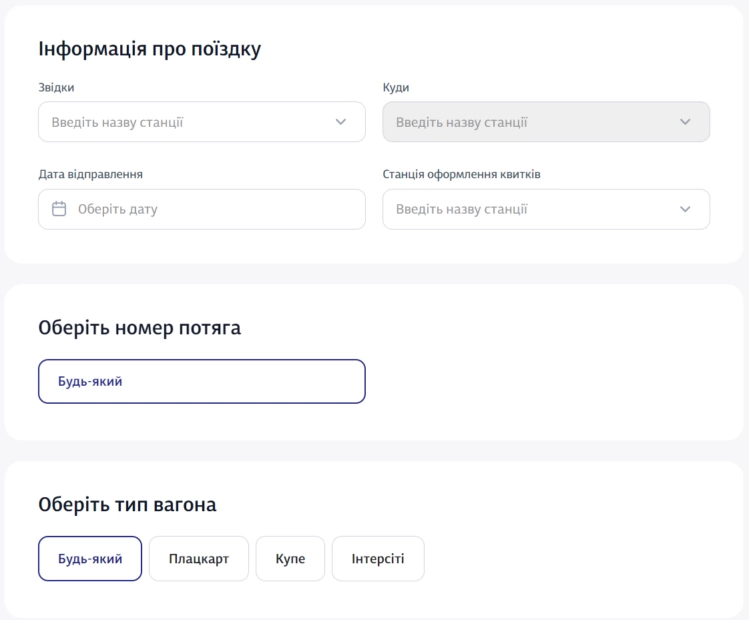
Task: Click the Оберіть тип вагона heading
Action: coord(127,505)
